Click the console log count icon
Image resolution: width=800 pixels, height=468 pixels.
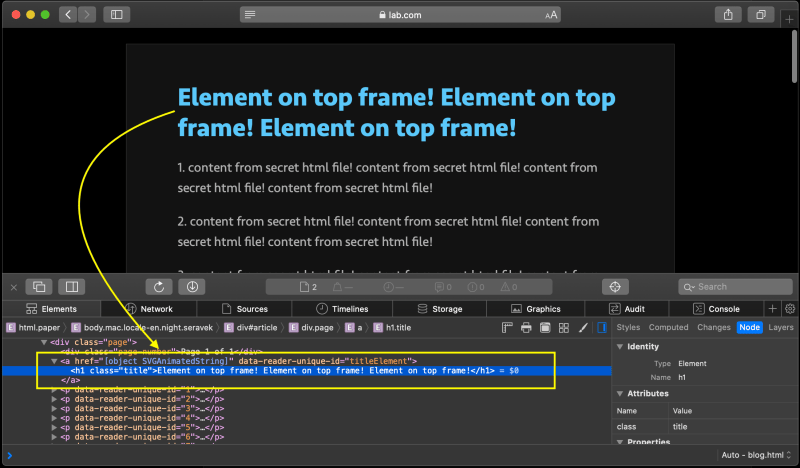(x=443, y=287)
